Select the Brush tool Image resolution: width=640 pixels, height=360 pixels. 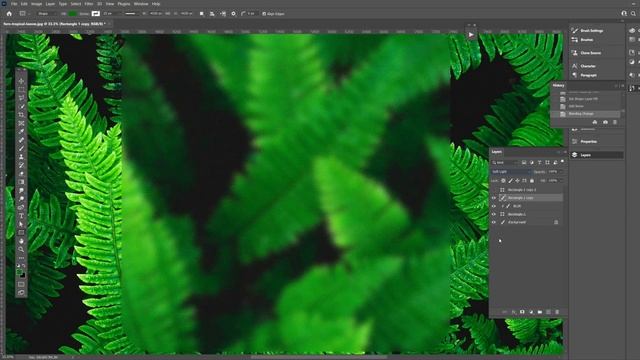pos(21,148)
